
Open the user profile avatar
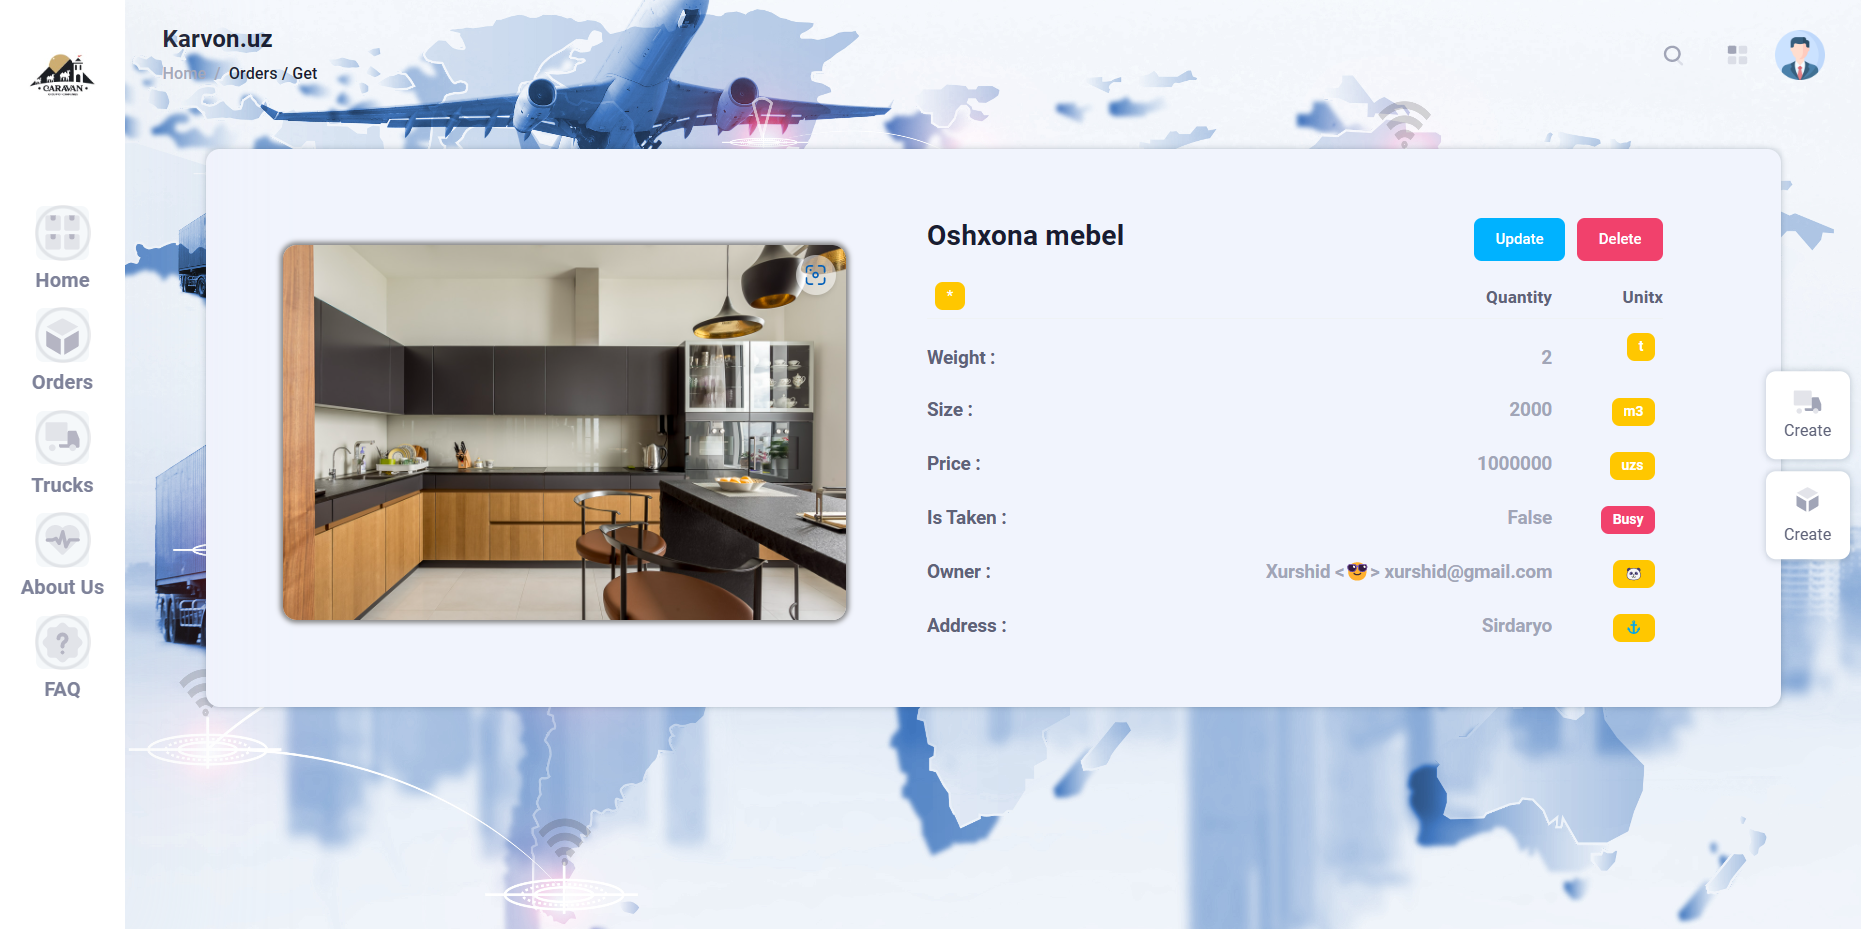tap(1800, 55)
